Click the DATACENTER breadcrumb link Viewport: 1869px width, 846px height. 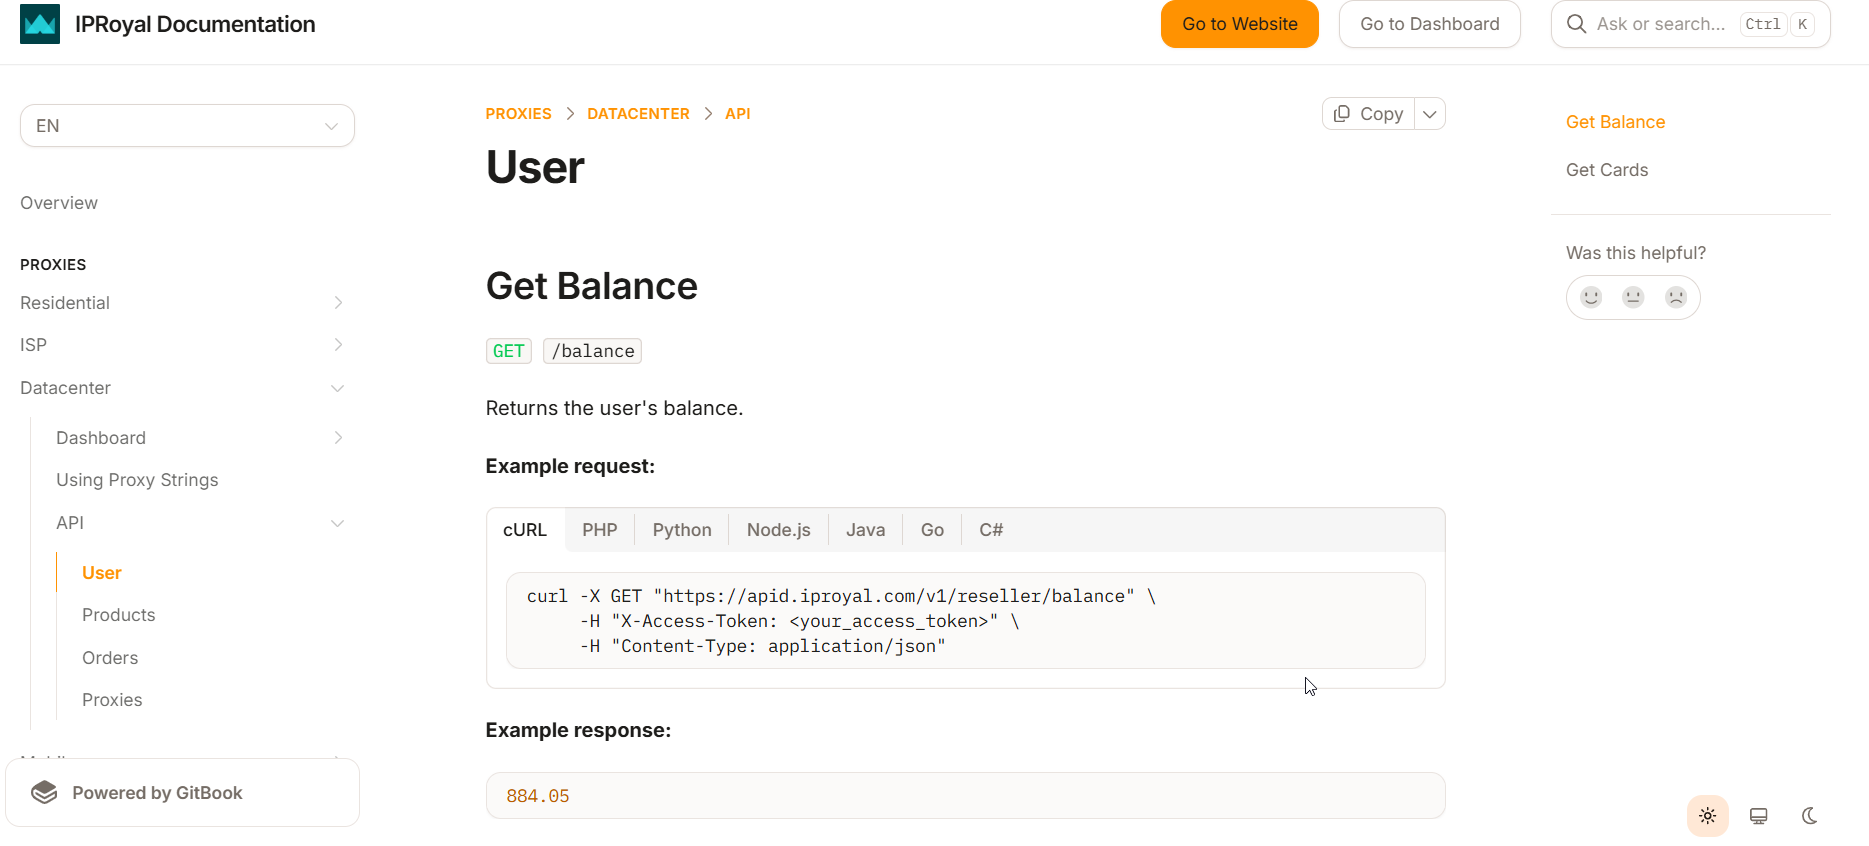tap(638, 114)
